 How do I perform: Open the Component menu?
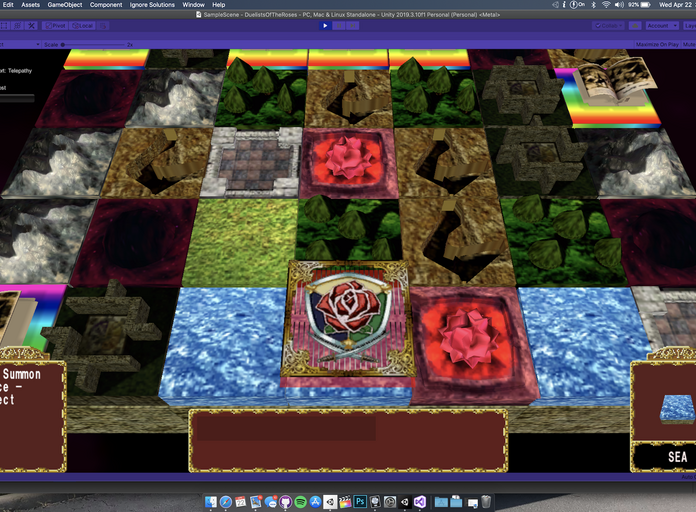coord(106,5)
